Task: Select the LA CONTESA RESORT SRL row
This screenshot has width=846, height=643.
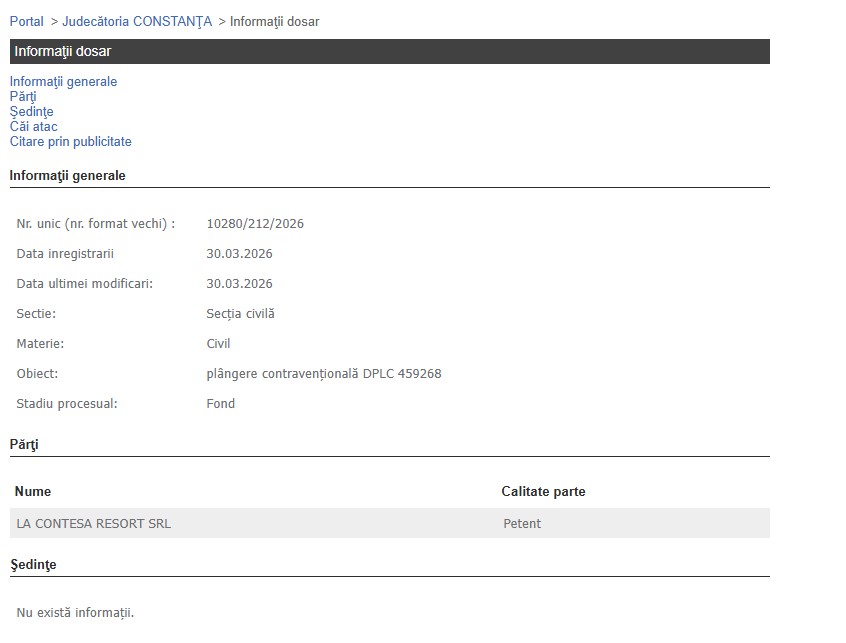Action: (94, 523)
